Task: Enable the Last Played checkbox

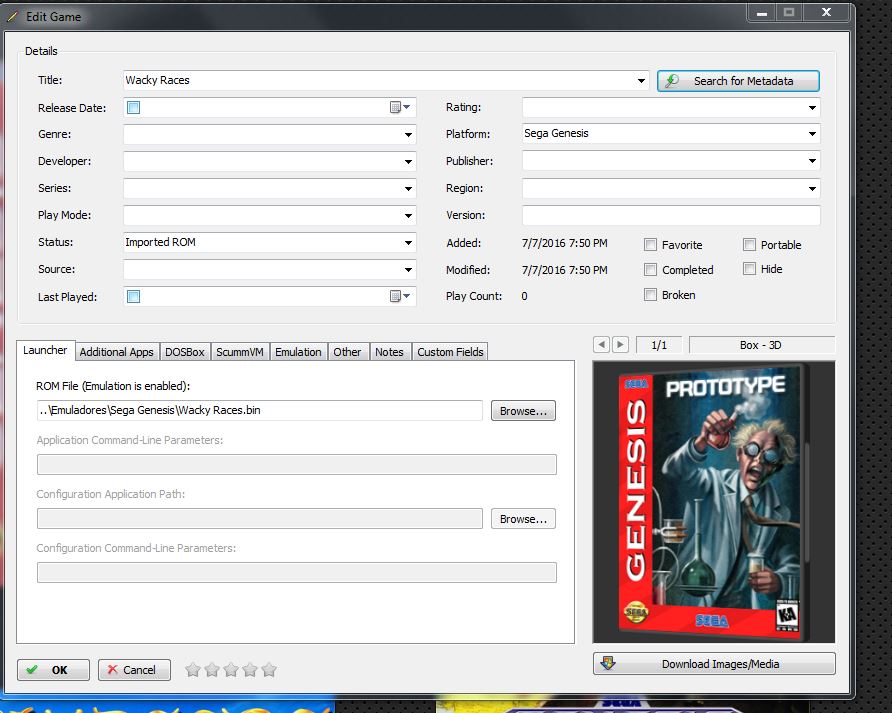Action: tap(134, 296)
